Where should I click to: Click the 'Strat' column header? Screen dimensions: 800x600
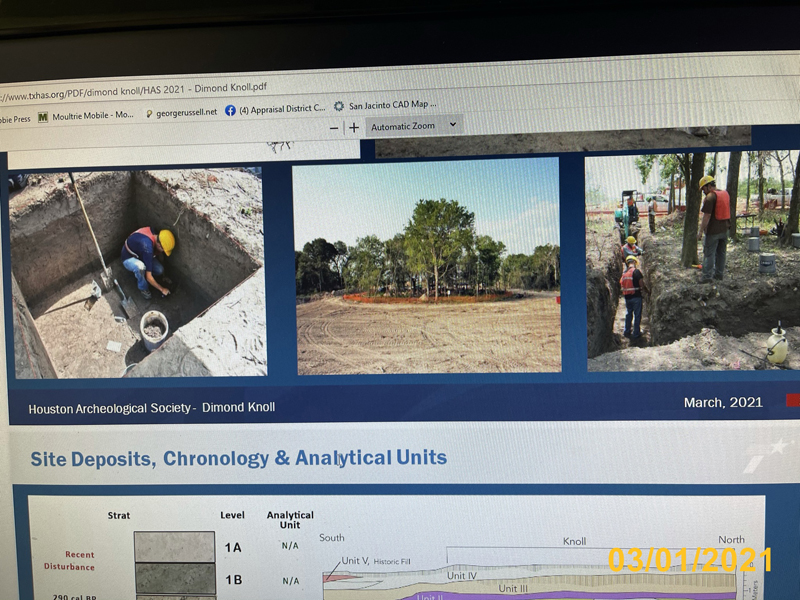(x=119, y=515)
